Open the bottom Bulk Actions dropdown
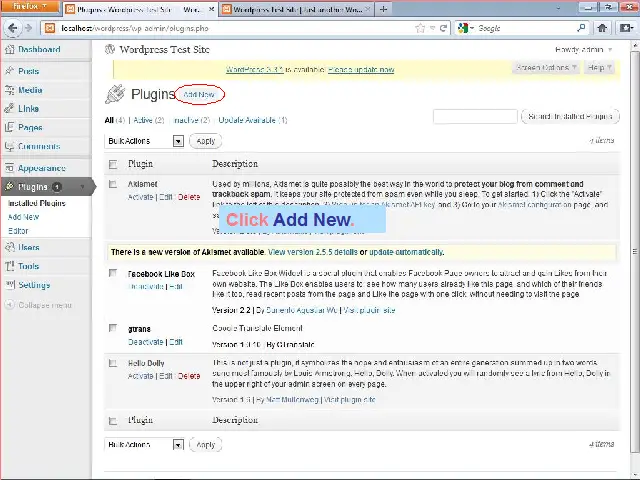640x480 pixels. (x=144, y=444)
